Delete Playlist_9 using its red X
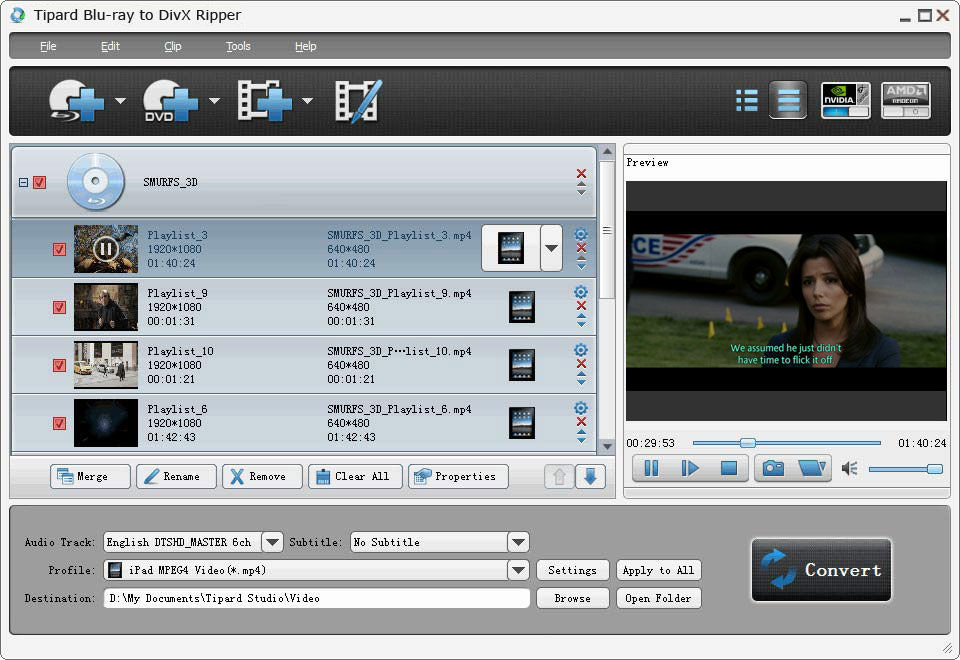960x660 pixels. (581, 306)
